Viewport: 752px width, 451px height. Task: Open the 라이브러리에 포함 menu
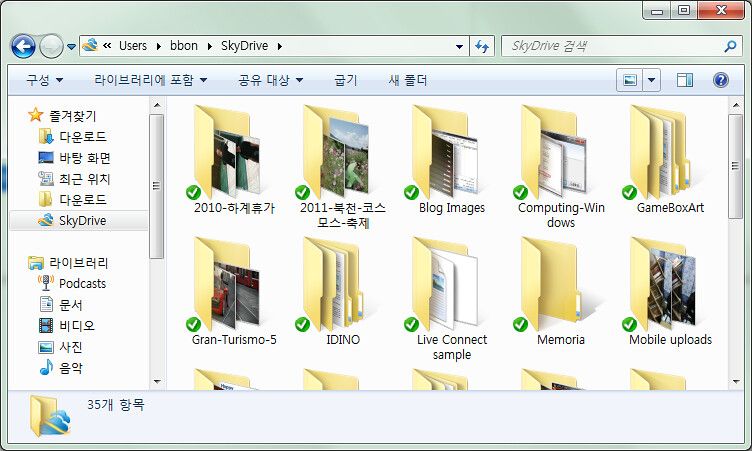coord(151,80)
